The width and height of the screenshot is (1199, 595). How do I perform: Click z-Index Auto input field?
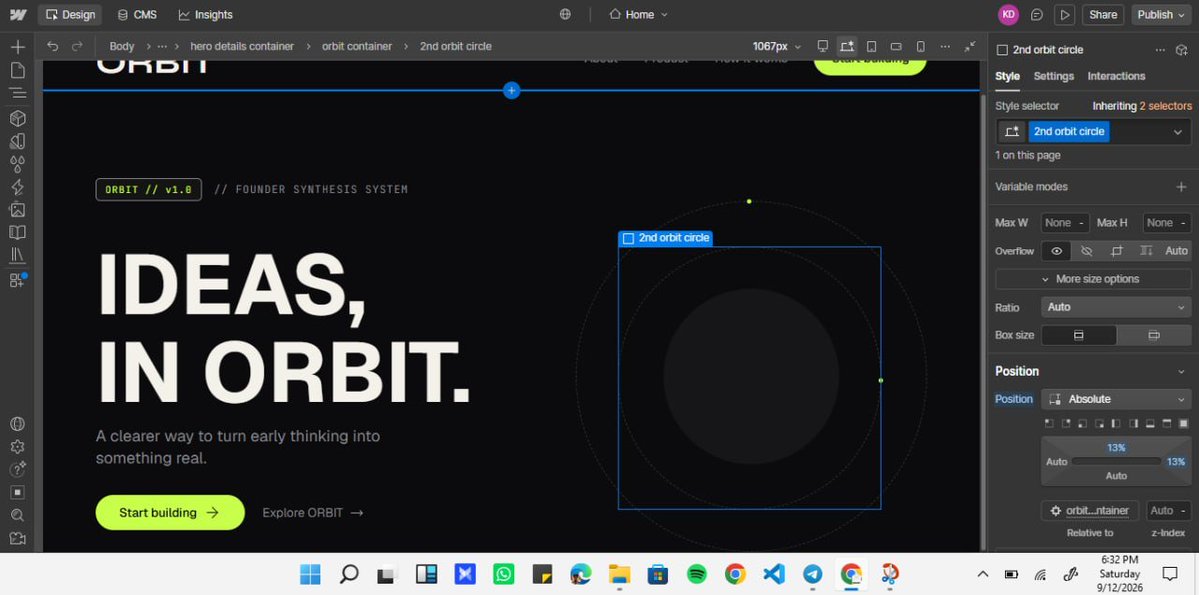(x=1168, y=511)
